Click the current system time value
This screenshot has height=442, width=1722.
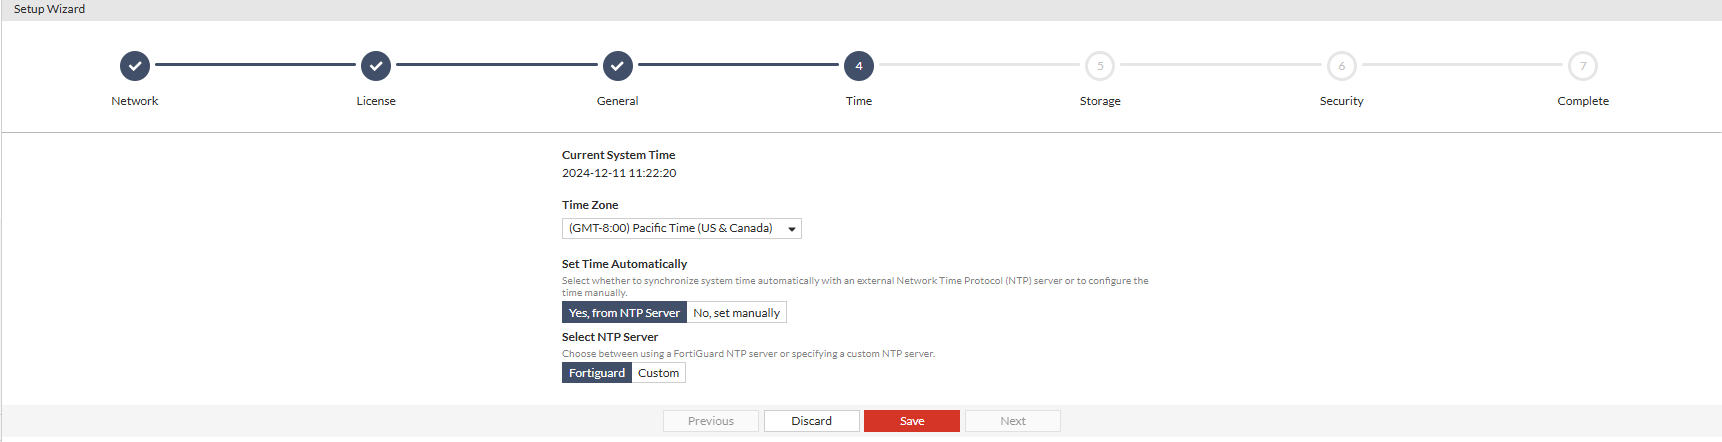coord(619,173)
